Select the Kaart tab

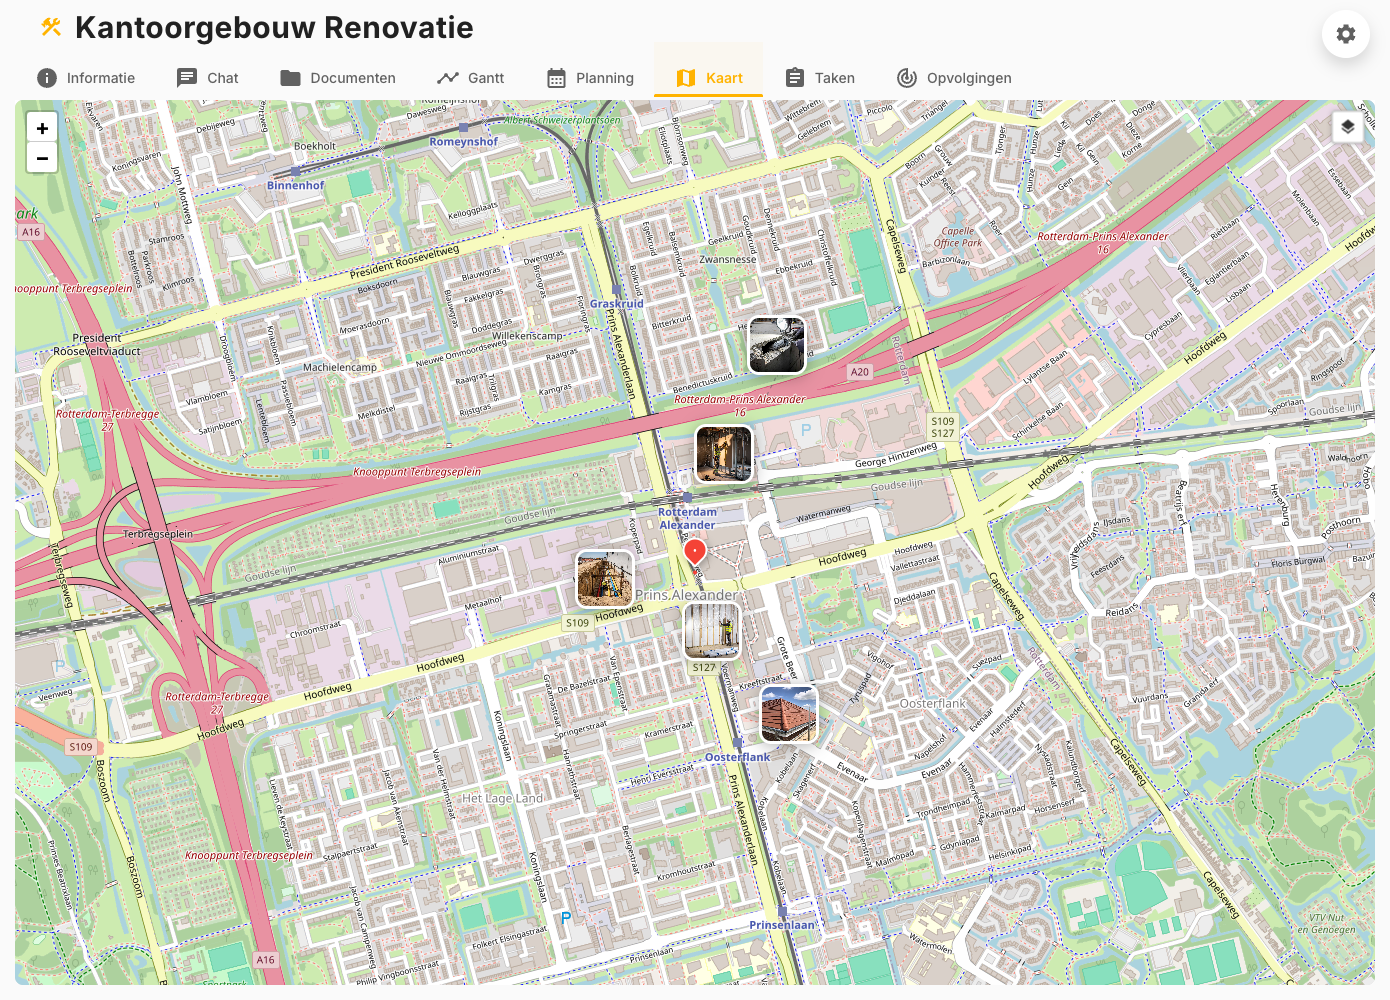[x=709, y=78]
